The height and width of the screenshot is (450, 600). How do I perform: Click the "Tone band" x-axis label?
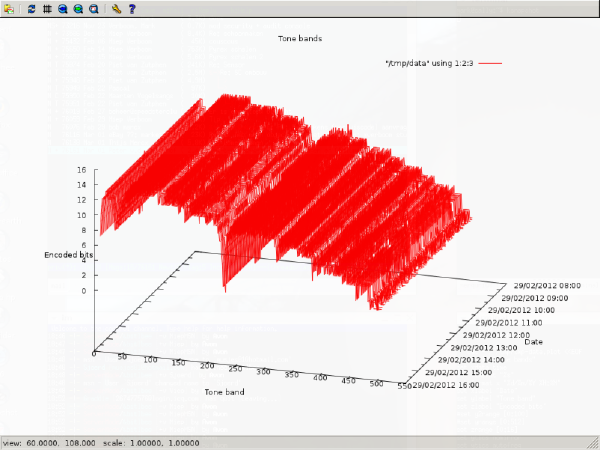point(224,392)
